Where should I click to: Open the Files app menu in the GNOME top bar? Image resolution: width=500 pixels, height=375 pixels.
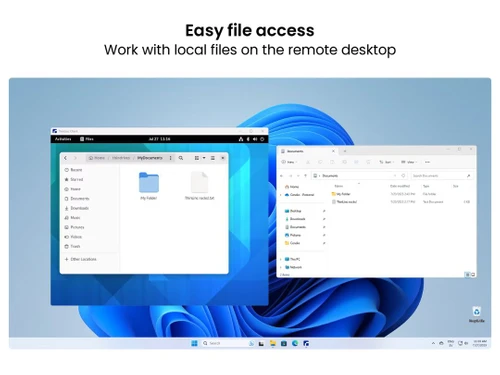point(87,139)
